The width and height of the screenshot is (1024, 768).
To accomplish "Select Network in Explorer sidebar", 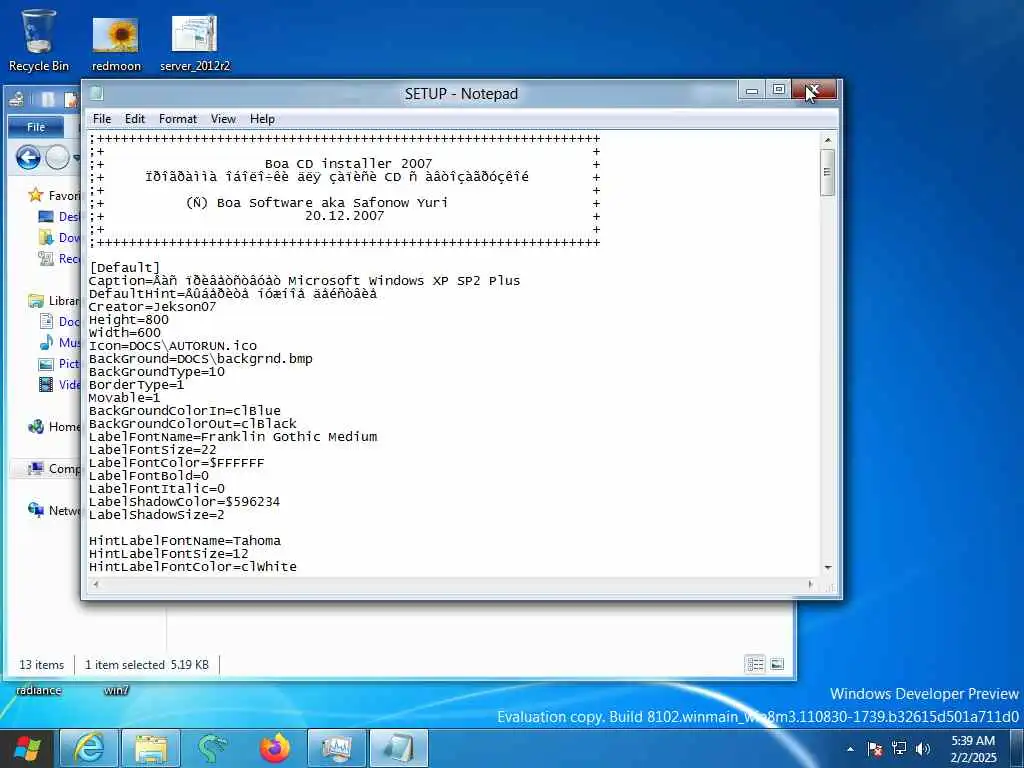I will click(54, 510).
